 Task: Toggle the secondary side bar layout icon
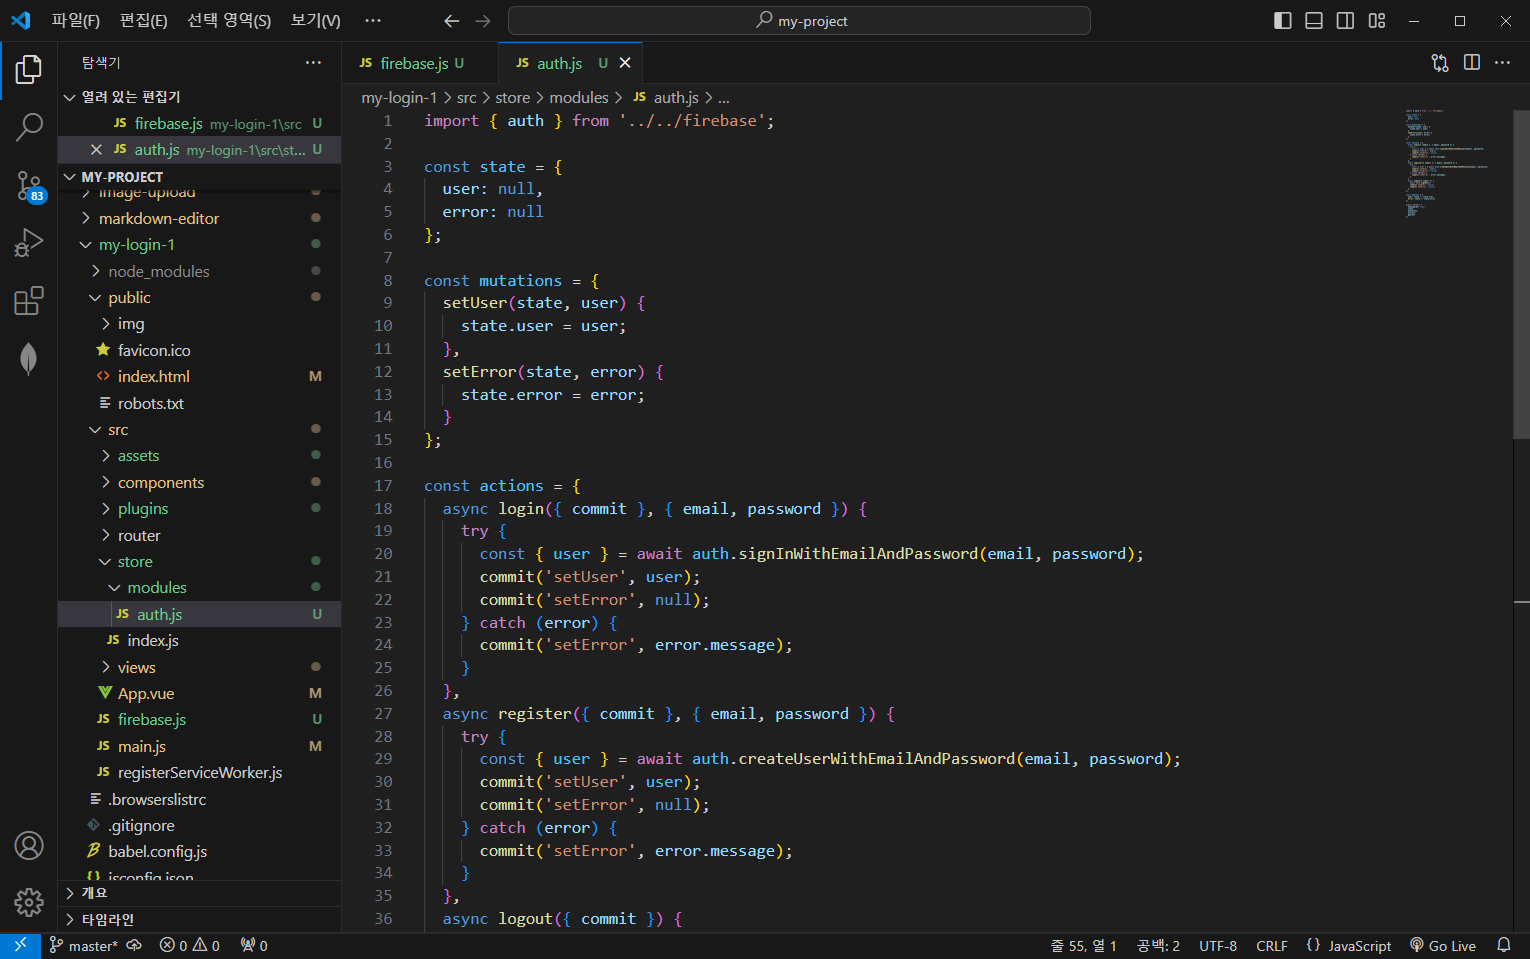click(1346, 21)
